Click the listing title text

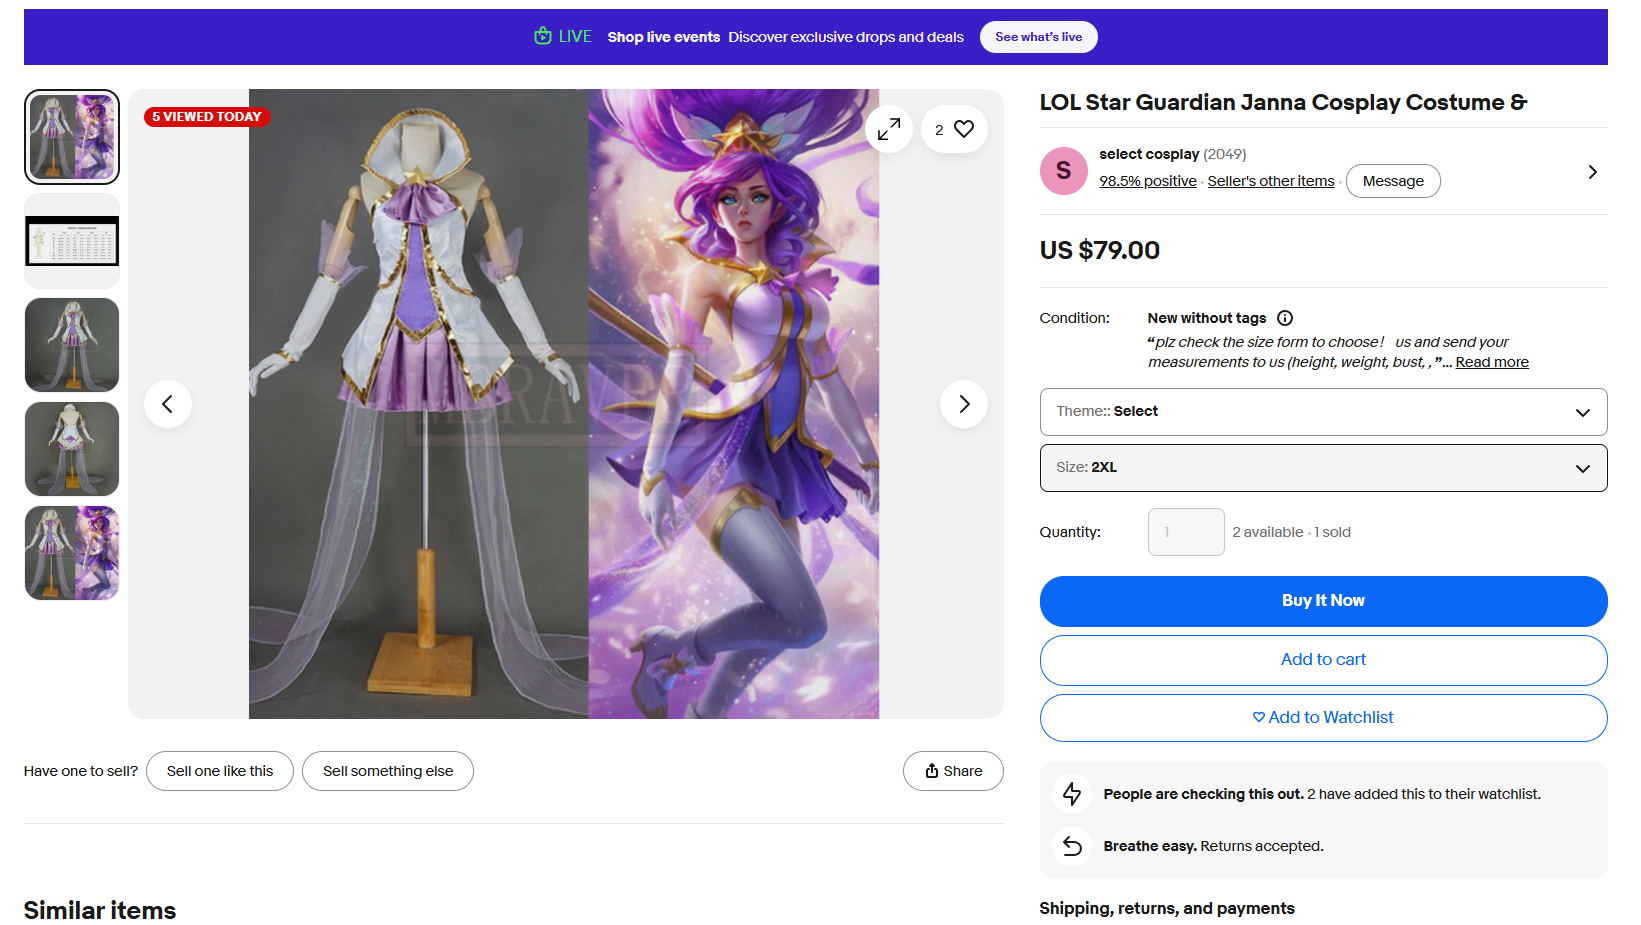(x=1283, y=102)
